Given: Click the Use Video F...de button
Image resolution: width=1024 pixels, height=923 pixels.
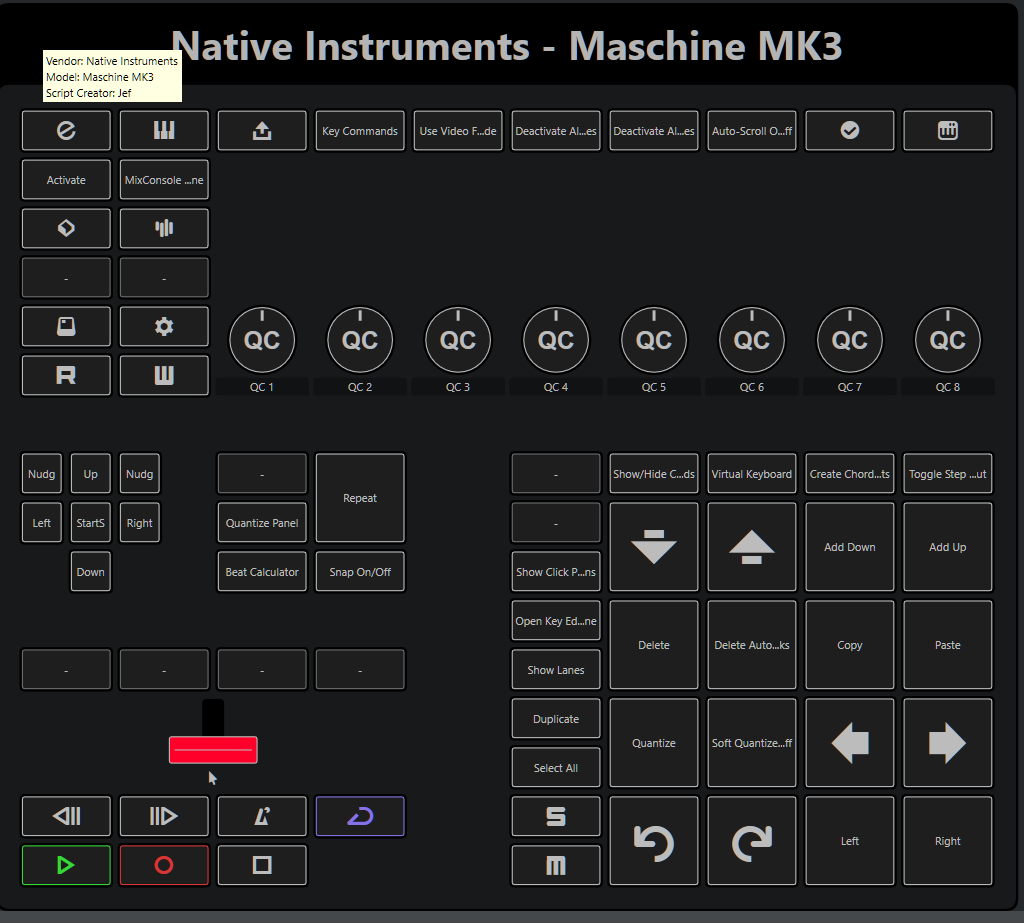Looking at the screenshot, I should (458, 131).
